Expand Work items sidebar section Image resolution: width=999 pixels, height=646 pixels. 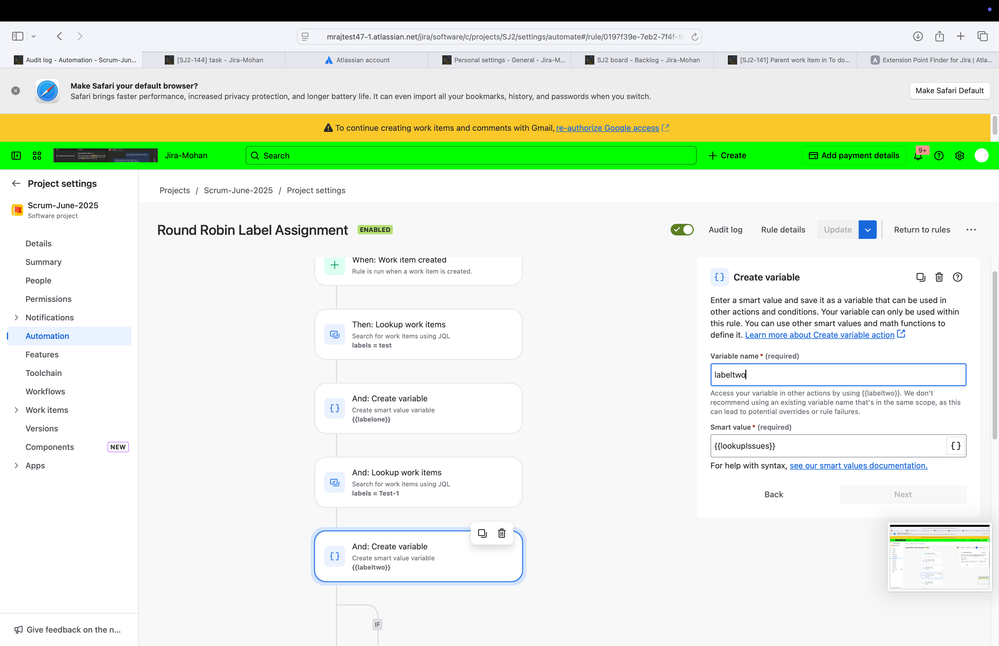pos(17,410)
